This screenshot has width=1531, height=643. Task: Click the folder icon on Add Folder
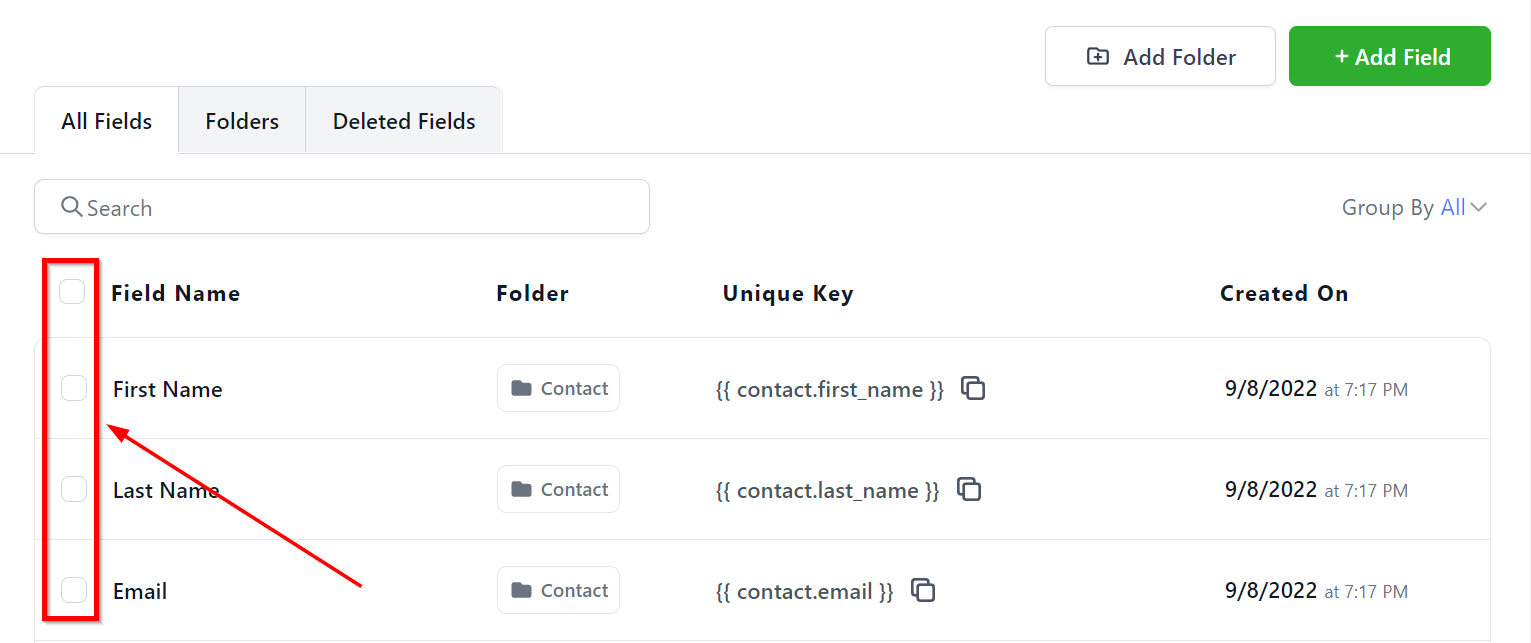coord(1097,57)
